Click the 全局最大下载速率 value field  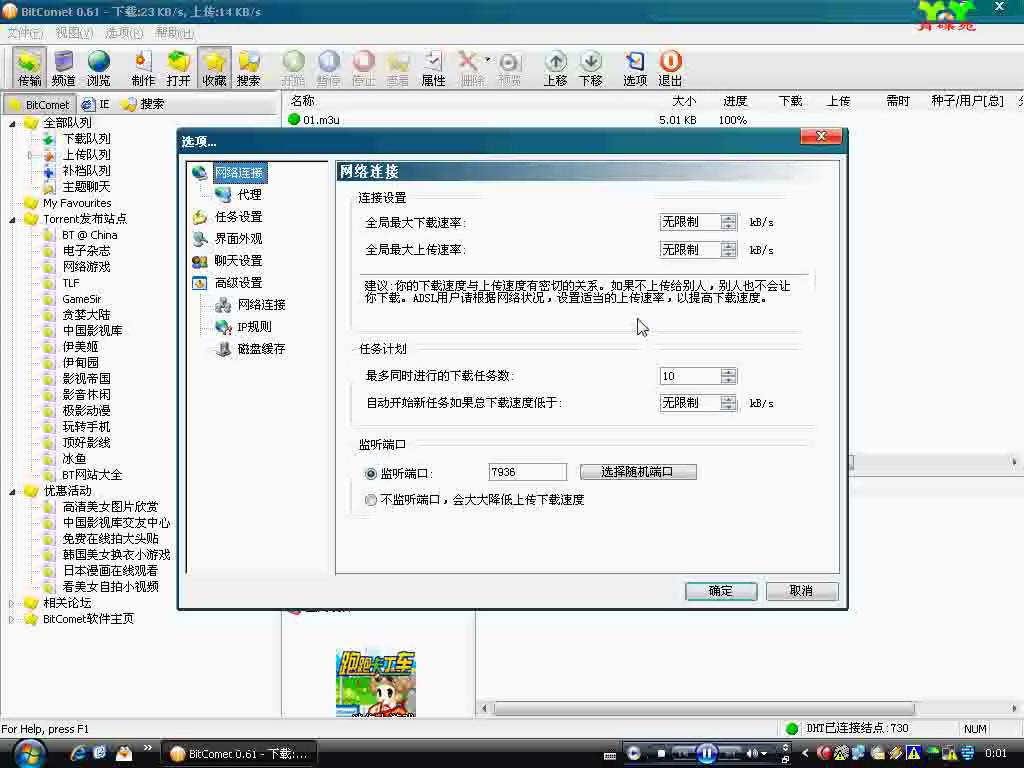[690, 223]
